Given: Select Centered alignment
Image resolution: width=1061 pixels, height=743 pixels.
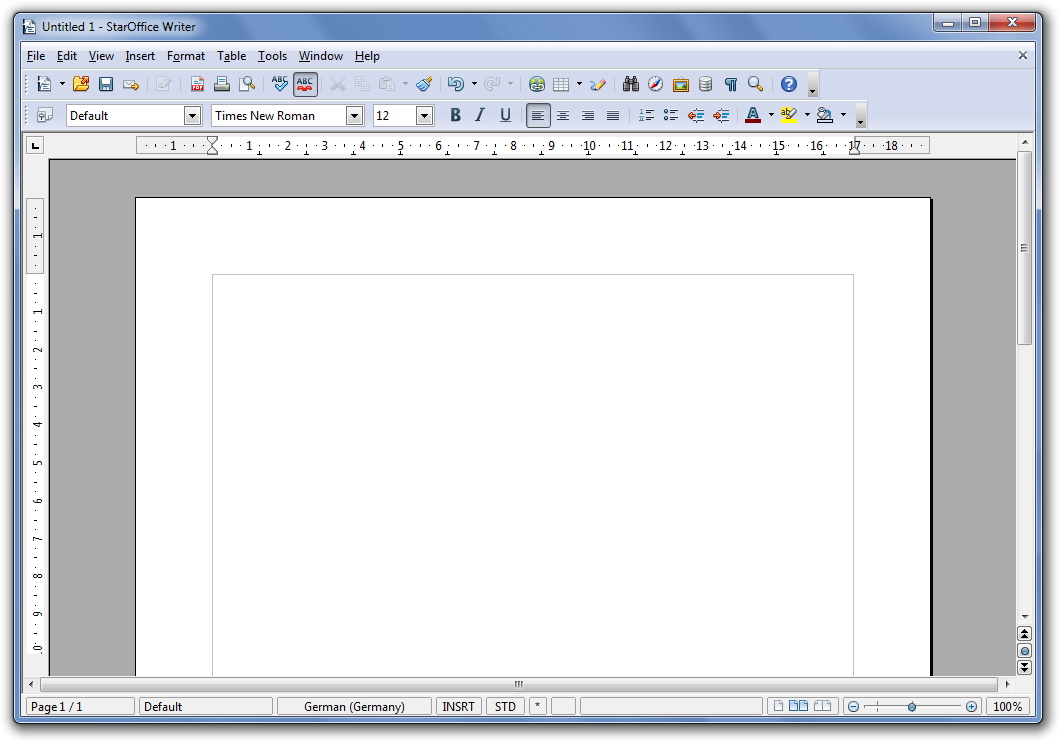Looking at the screenshot, I should (563, 116).
